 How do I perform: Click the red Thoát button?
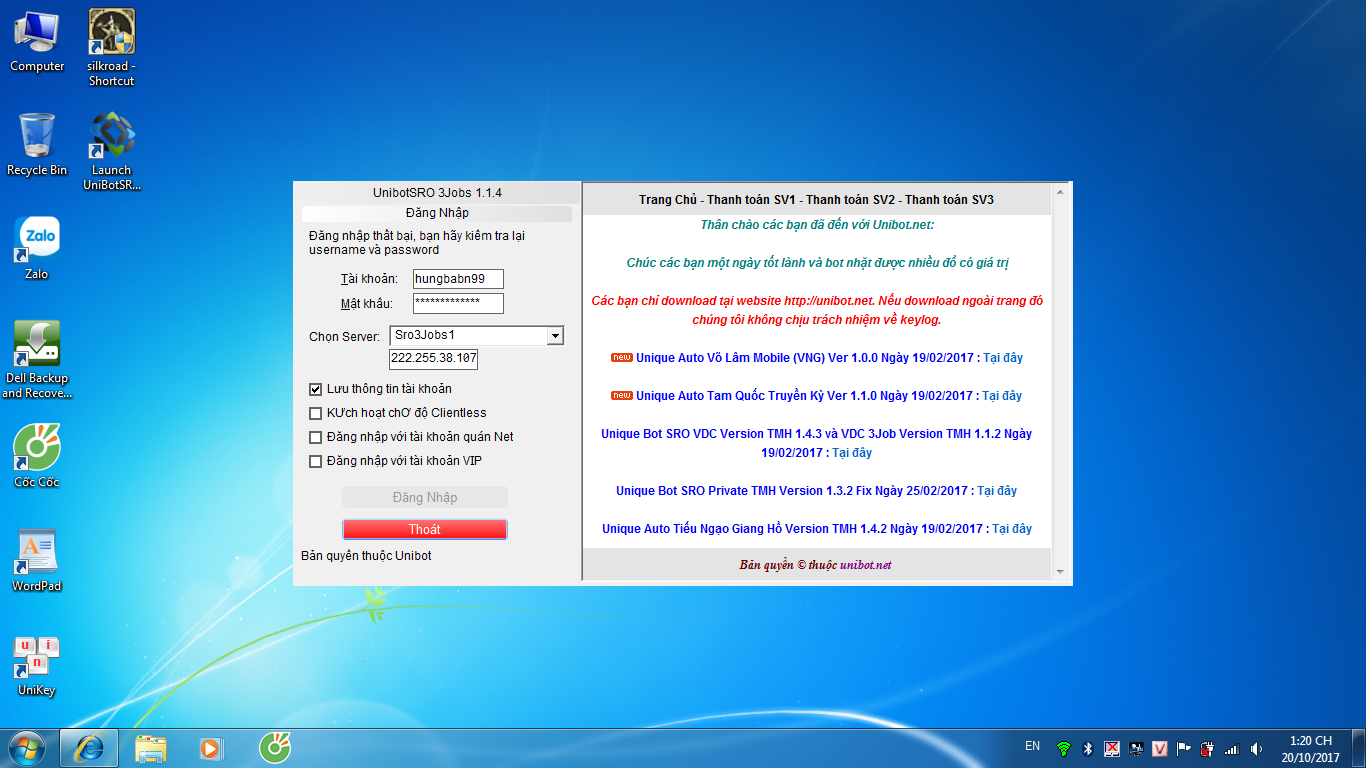[x=425, y=529]
